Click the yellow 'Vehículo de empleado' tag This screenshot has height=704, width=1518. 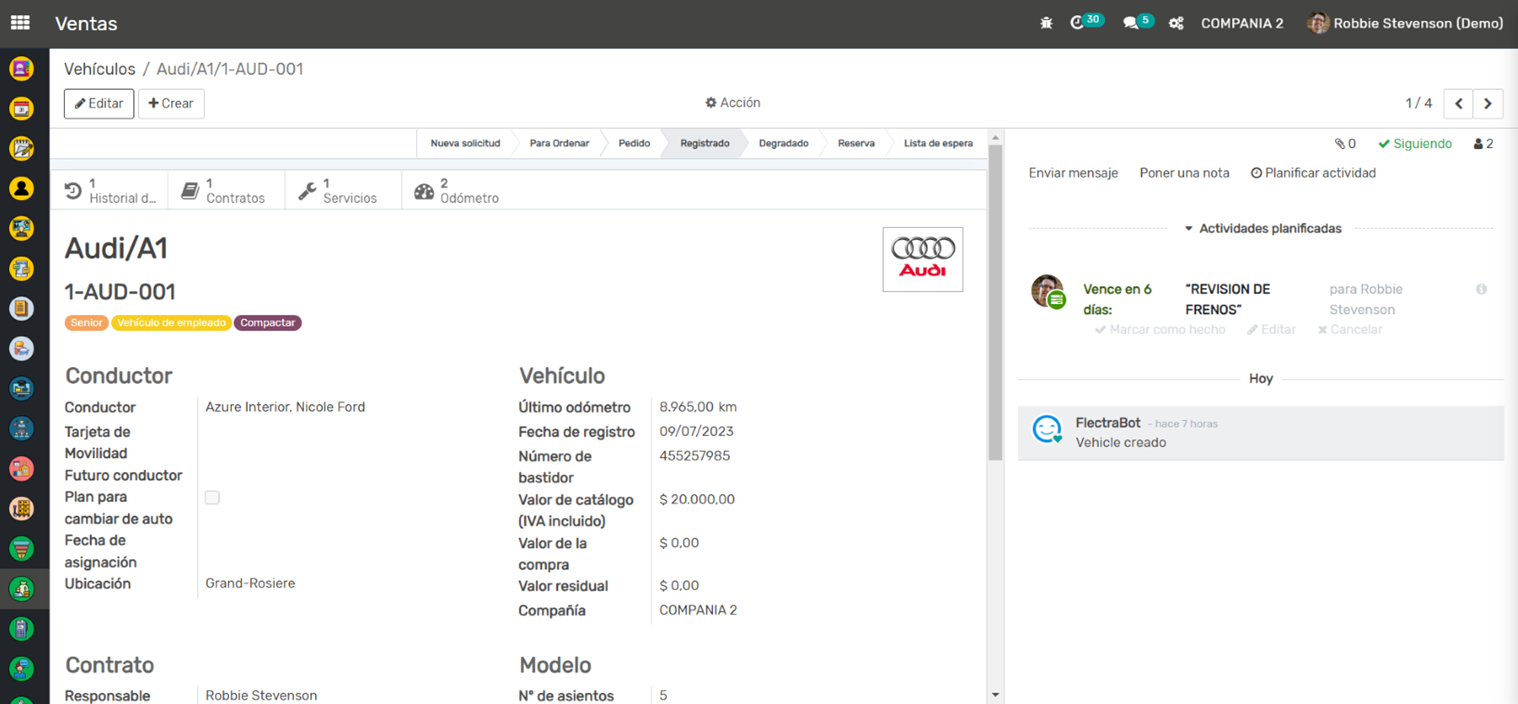[x=171, y=323]
